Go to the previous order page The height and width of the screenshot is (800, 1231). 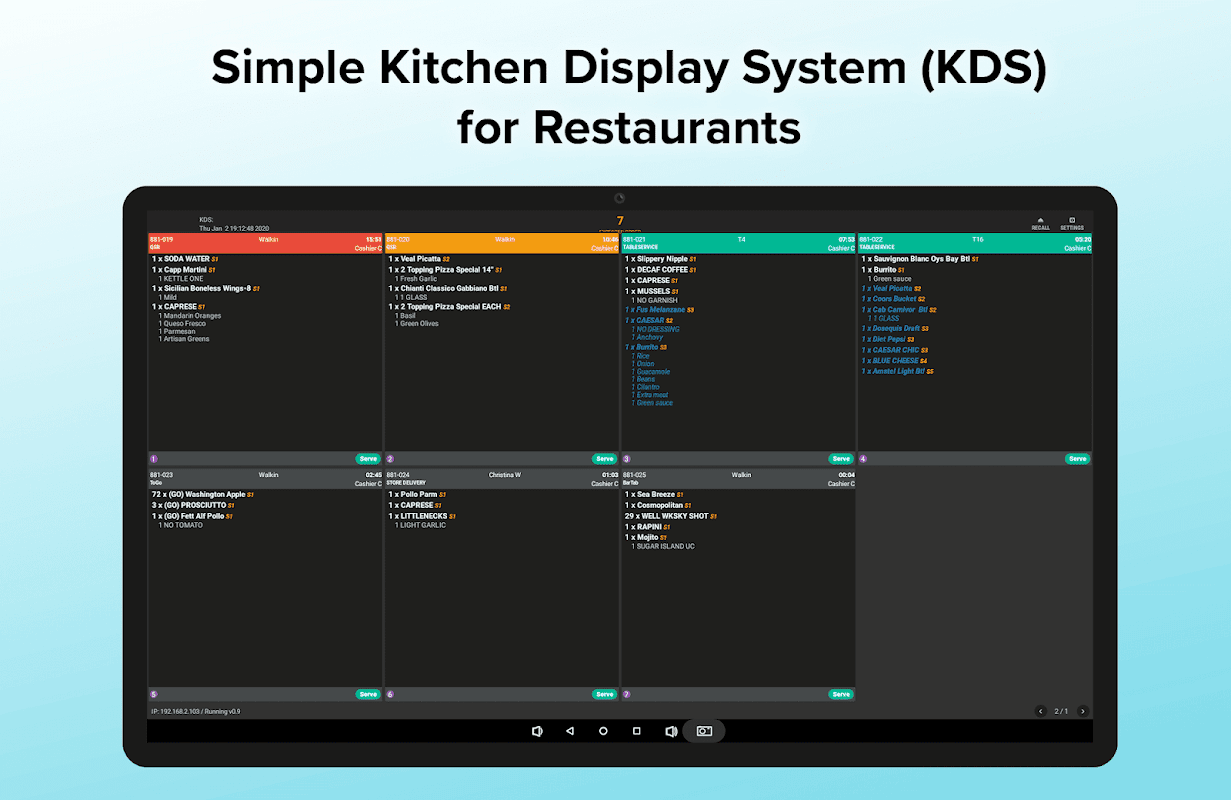[1040, 711]
